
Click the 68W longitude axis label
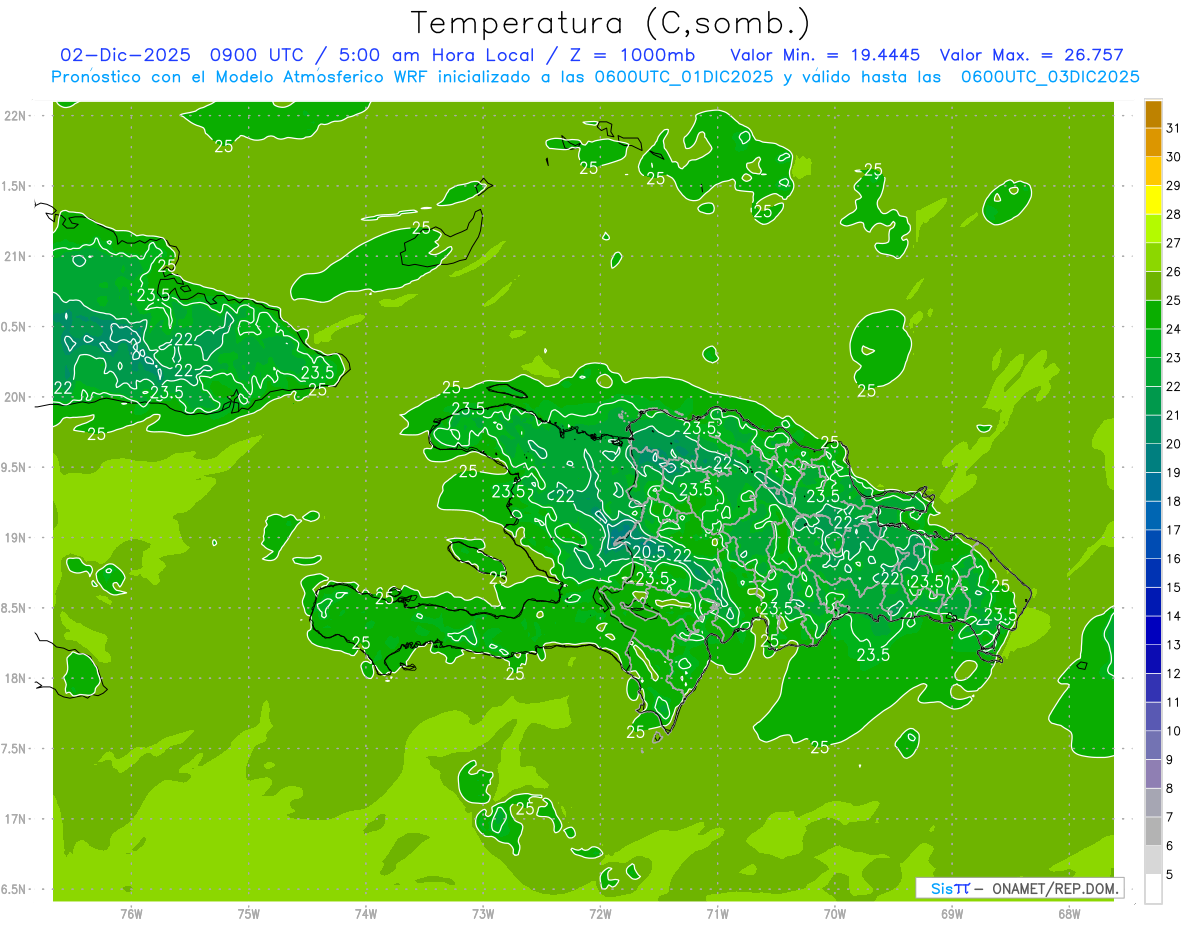coord(1069,914)
